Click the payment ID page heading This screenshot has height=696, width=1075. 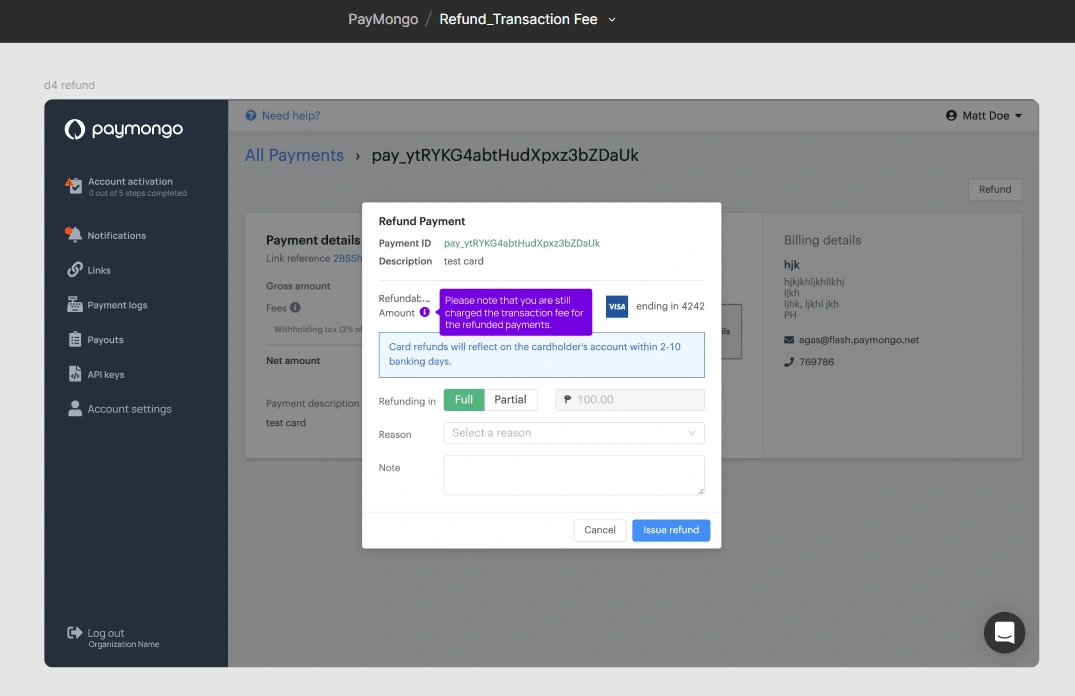coord(505,155)
